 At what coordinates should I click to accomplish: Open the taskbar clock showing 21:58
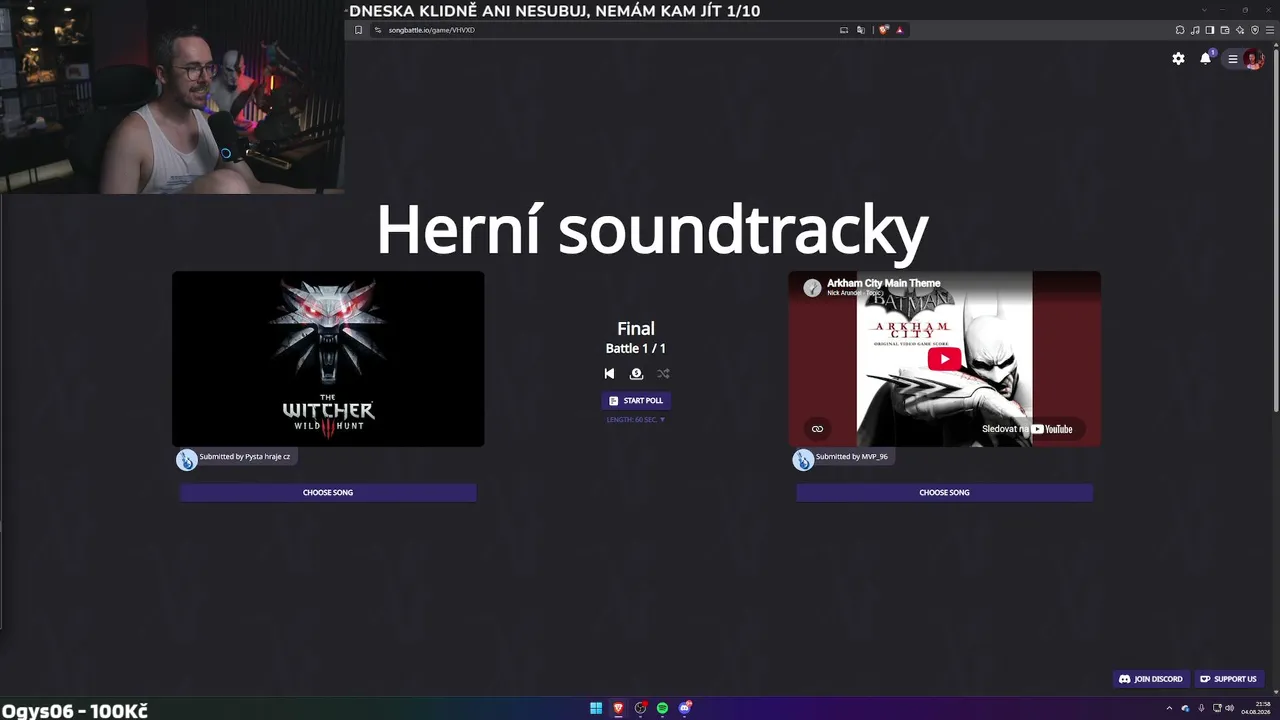pos(1256,708)
